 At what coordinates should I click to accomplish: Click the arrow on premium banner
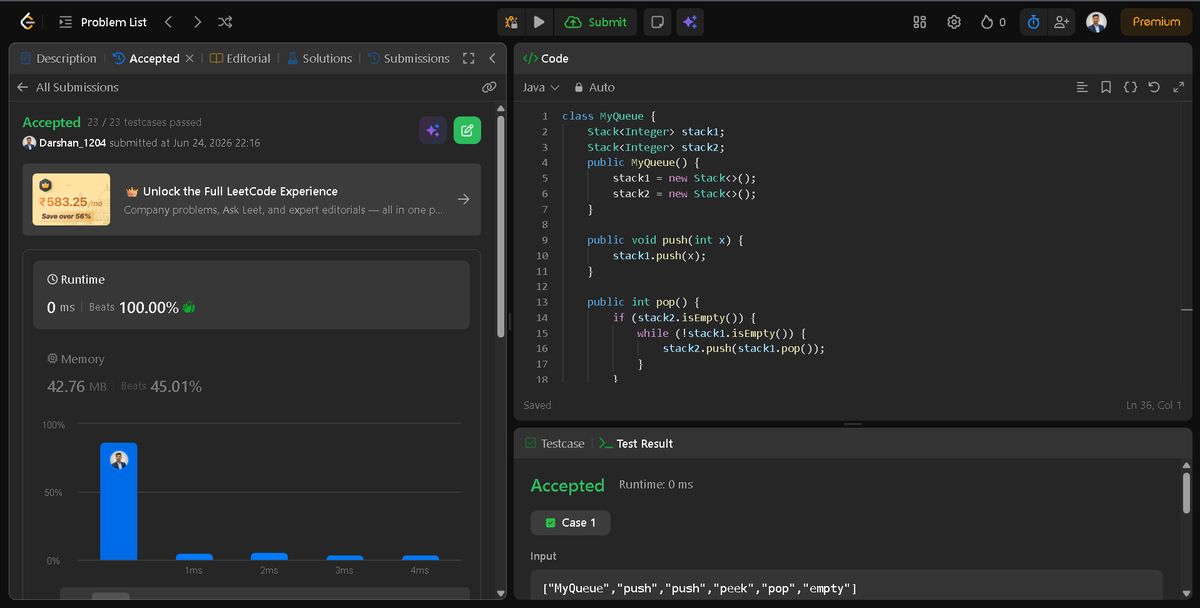pos(463,200)
